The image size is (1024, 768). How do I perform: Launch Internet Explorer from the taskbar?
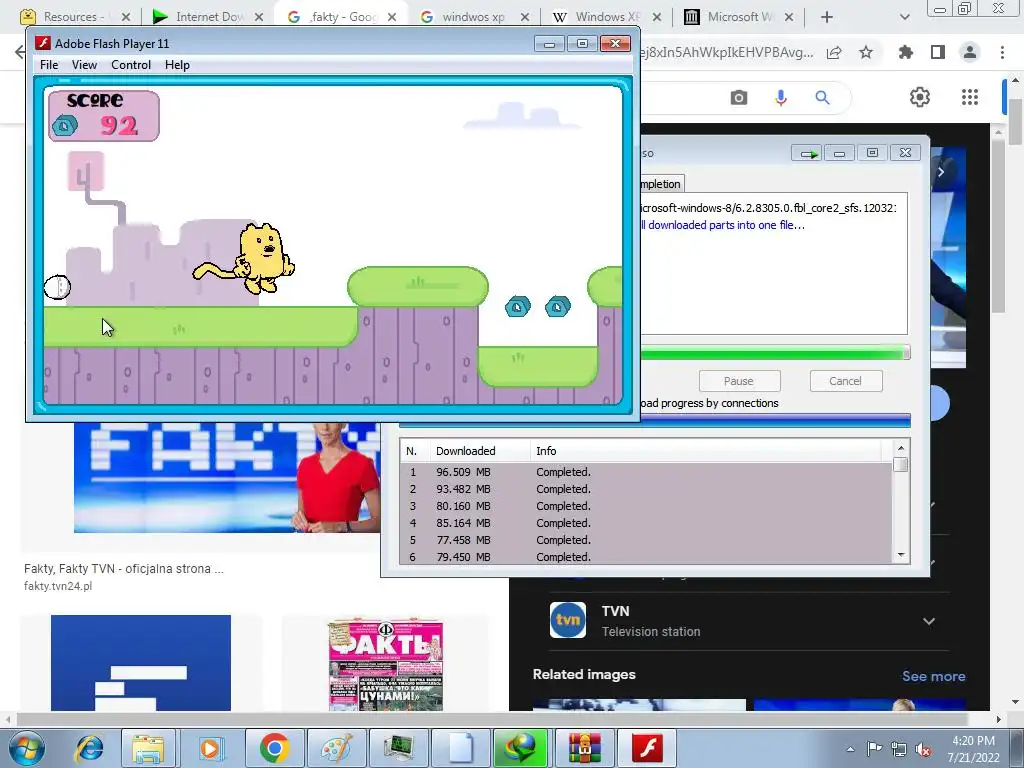tap(89, 748)
